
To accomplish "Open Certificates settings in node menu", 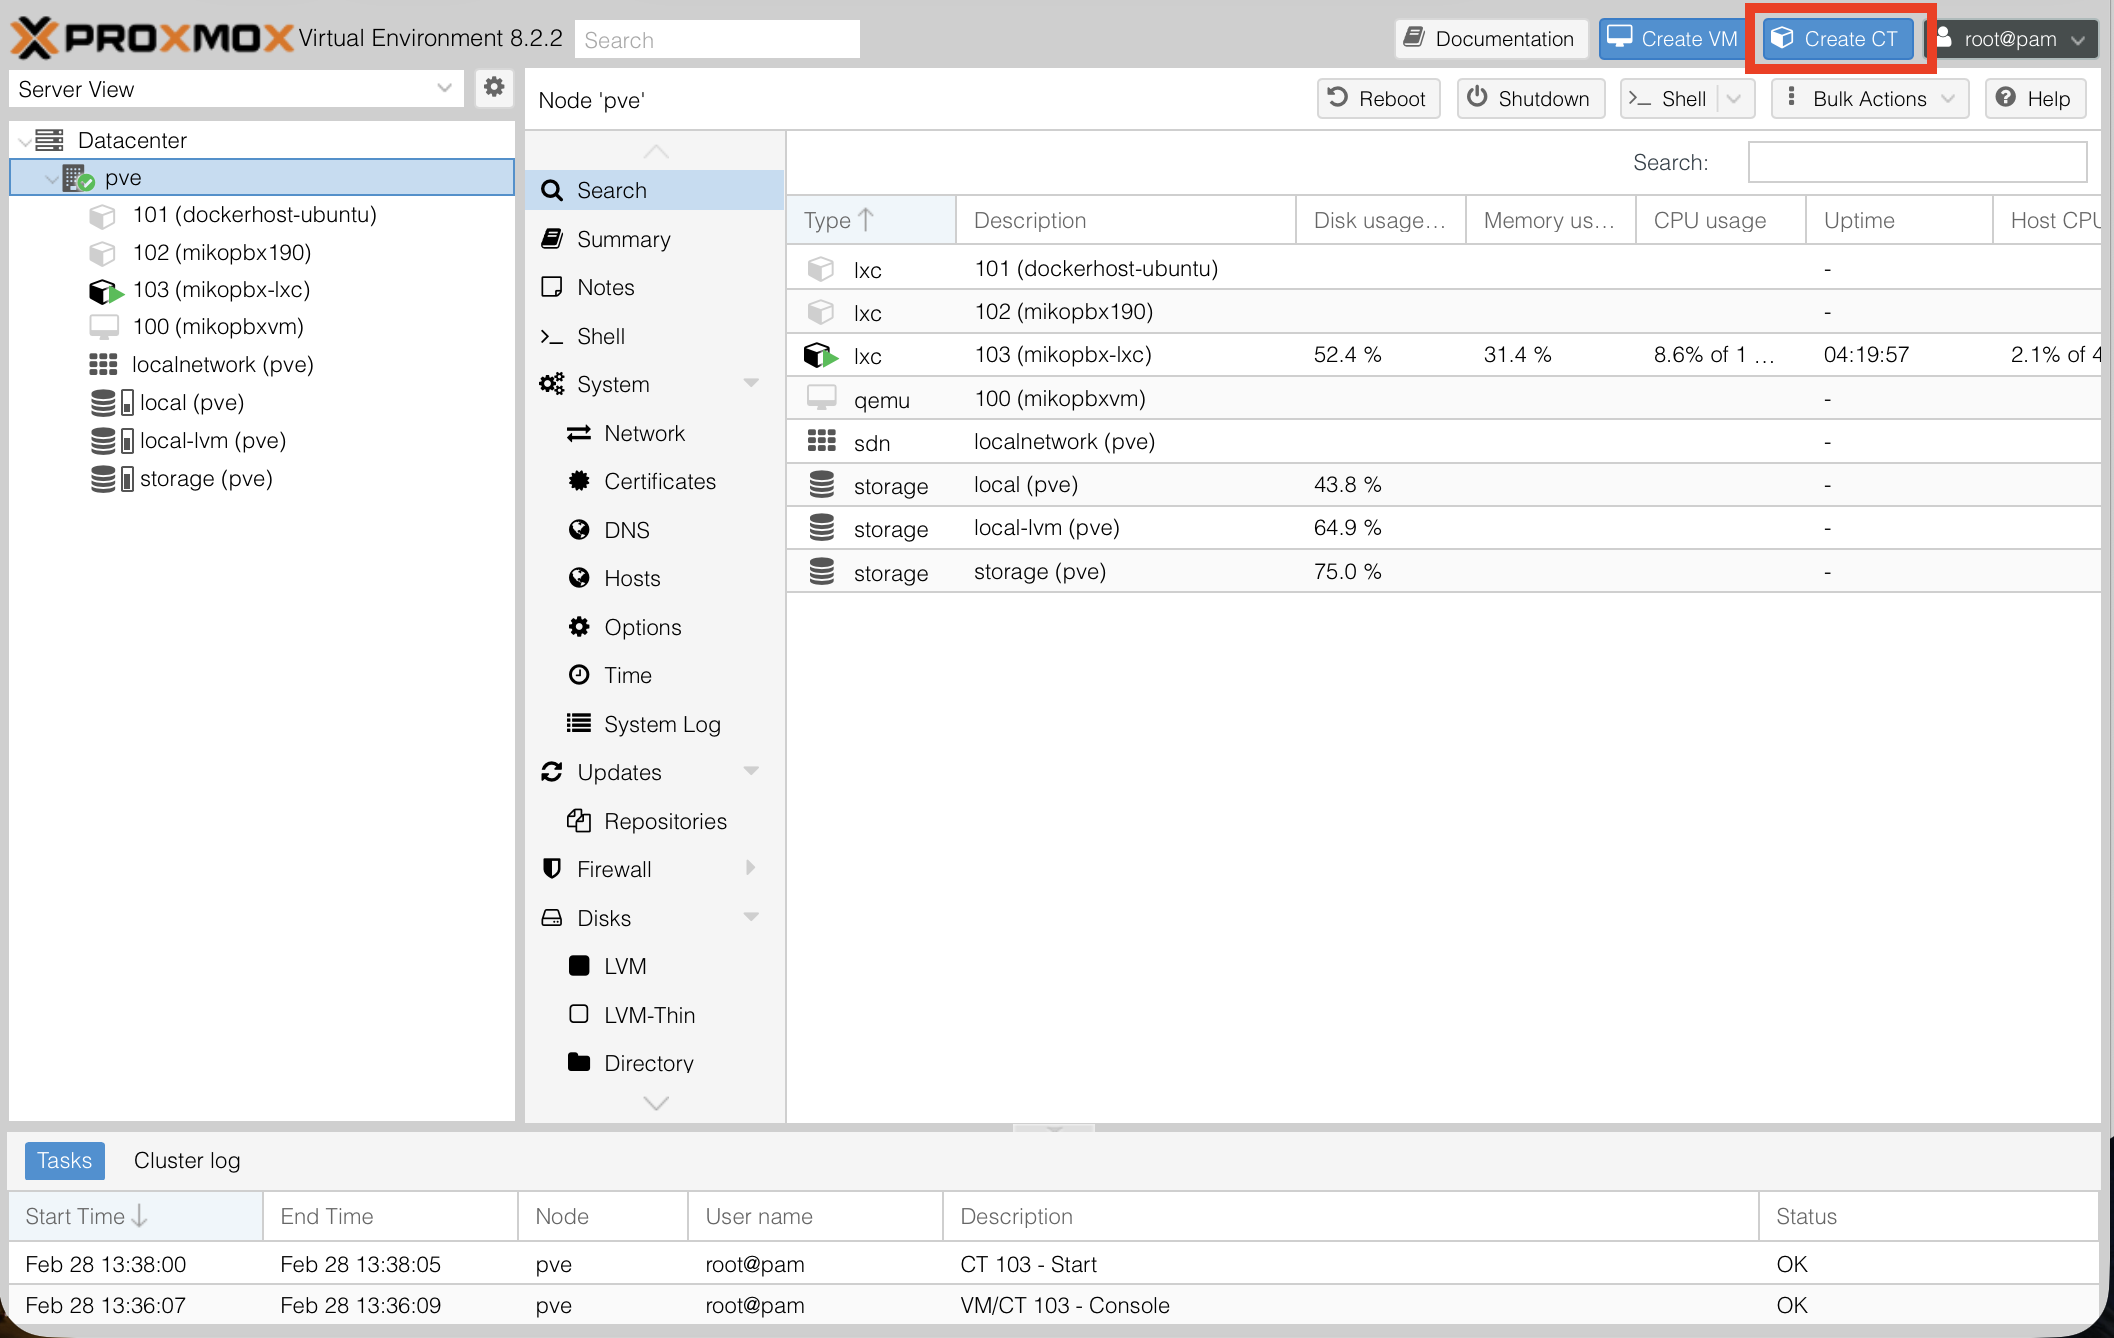I will (659, 482).
